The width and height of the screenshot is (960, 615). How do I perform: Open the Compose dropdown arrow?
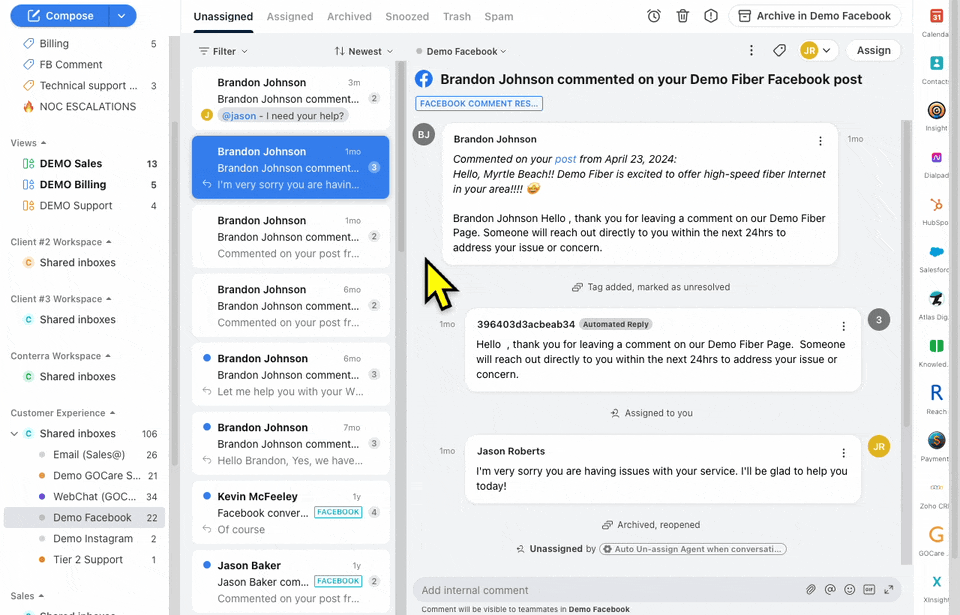122,16
